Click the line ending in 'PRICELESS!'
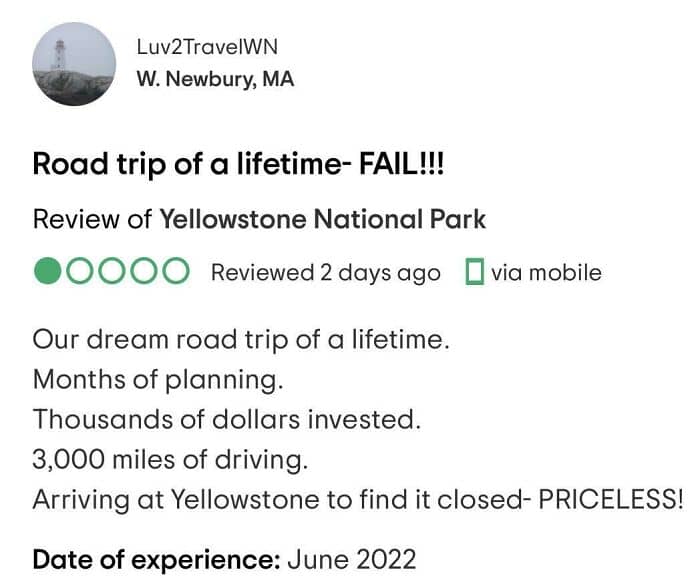The width and height of the screenshot is (700, 578). [357, 499]
